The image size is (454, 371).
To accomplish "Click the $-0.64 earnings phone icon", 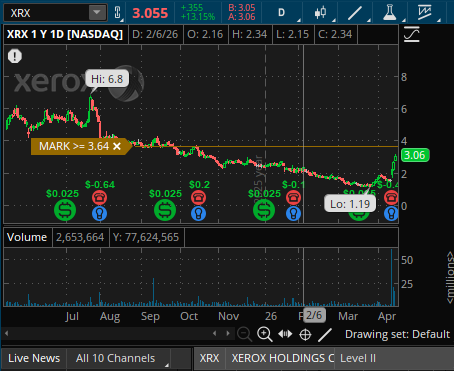I will (99, 198).
